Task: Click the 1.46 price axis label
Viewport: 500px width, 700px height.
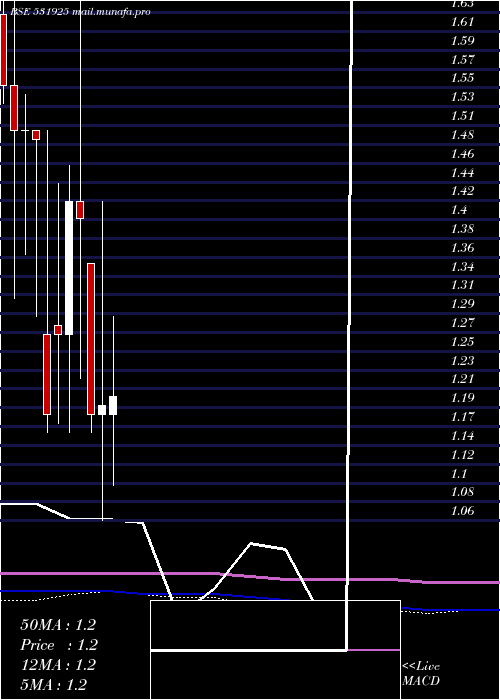Action: click(x=463, y=154)
